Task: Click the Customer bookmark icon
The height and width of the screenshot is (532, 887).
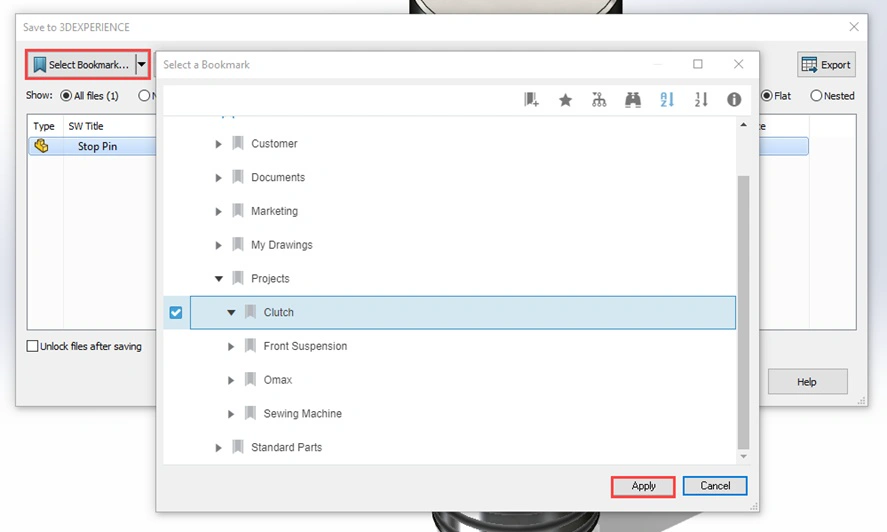Action: 238,143
